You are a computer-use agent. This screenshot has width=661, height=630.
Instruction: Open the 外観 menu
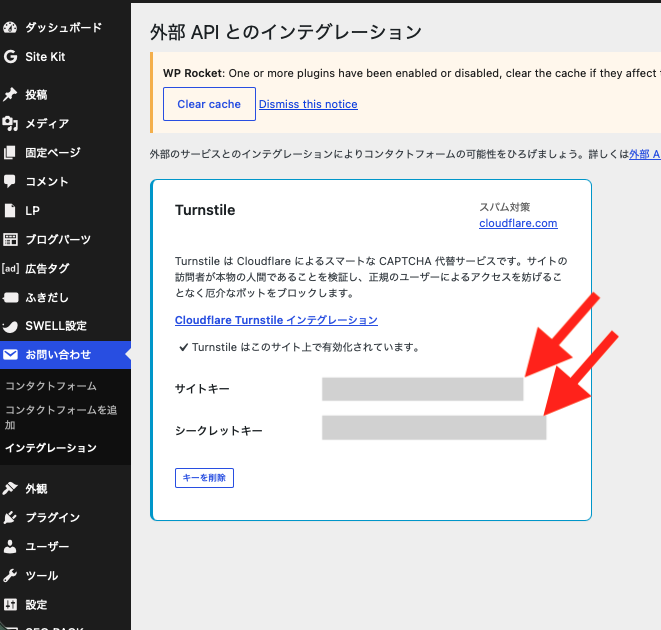coord(36,488)
